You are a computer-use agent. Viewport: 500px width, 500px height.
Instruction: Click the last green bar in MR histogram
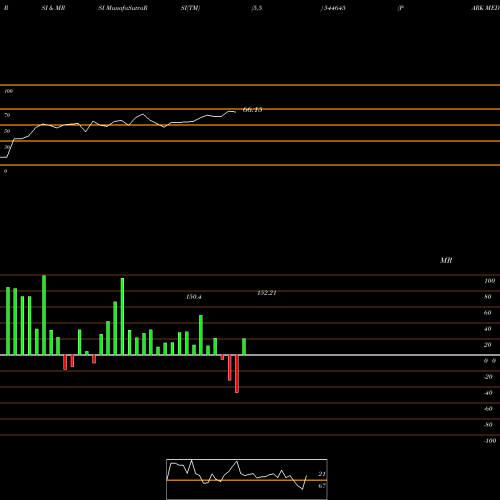coord(244,347)
